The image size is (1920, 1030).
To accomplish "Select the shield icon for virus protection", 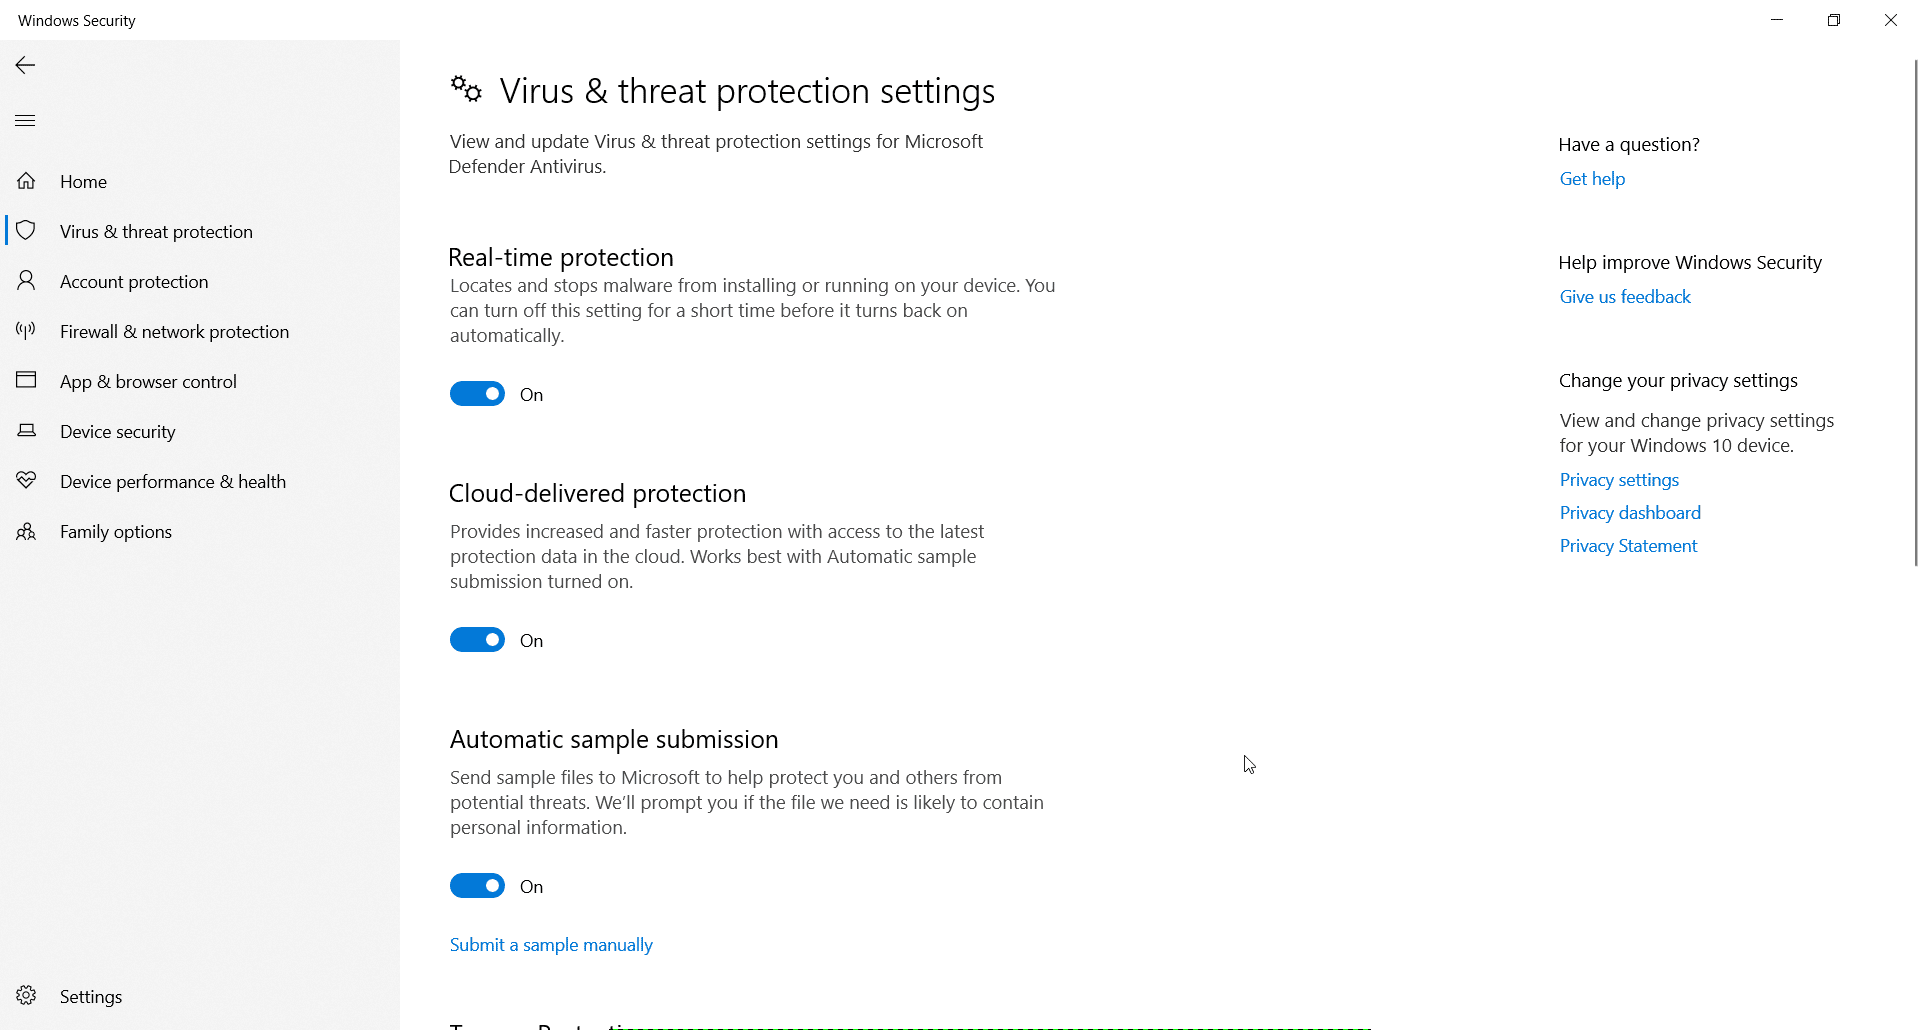I will [x=26, y=231].
